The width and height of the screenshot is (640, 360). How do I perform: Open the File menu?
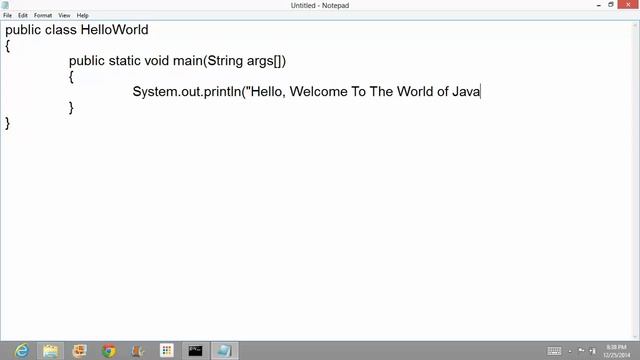click(7, 15)
